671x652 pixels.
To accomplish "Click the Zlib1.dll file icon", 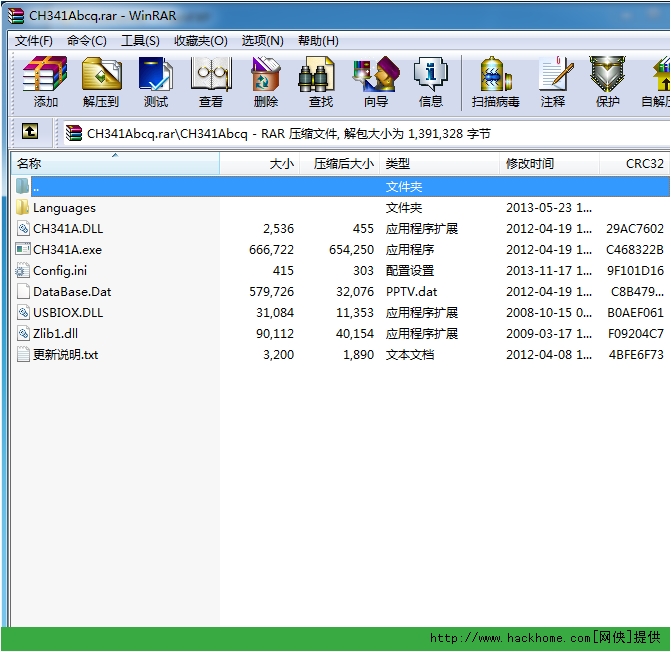I will pyautogui.click(x=23, y=333).
